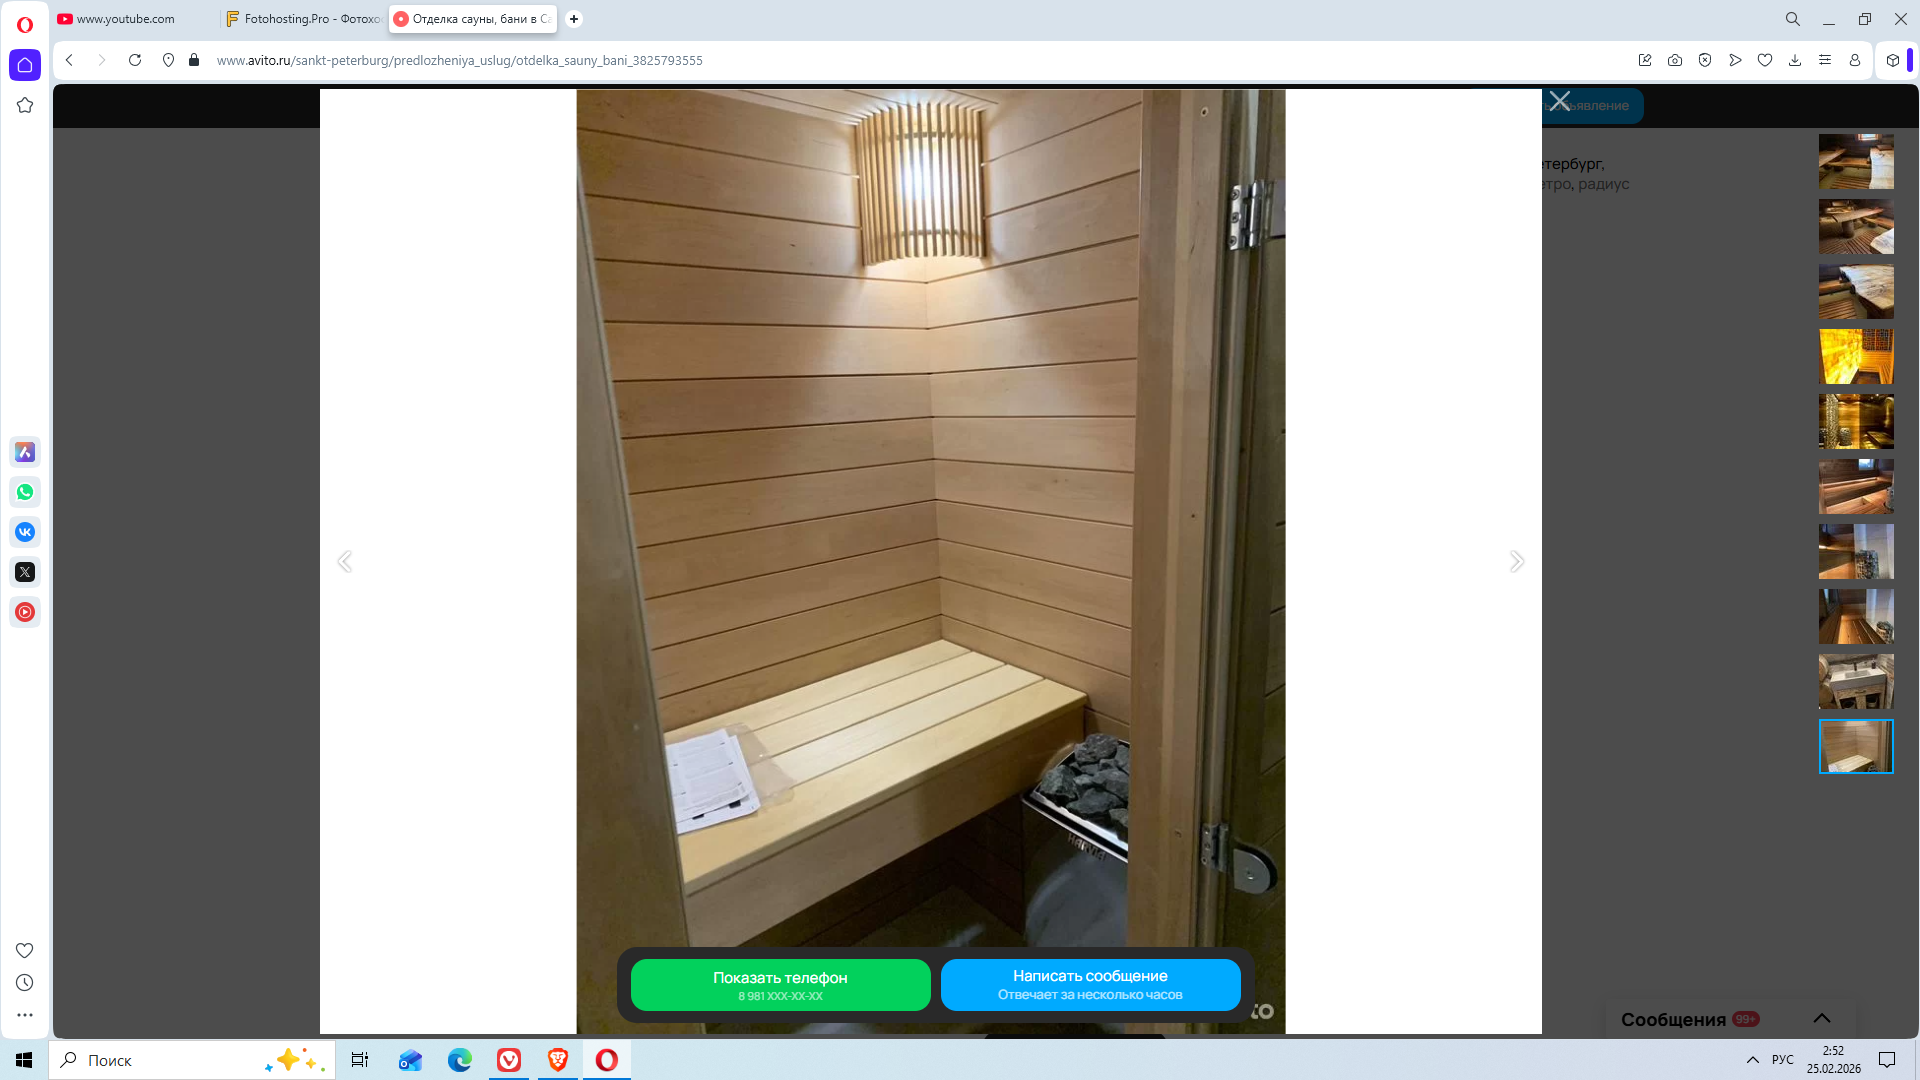Add page to favorites heart icon
Image resolution: width=1920 pixels, height=1080 pixels.
(x=1765, y=60)
